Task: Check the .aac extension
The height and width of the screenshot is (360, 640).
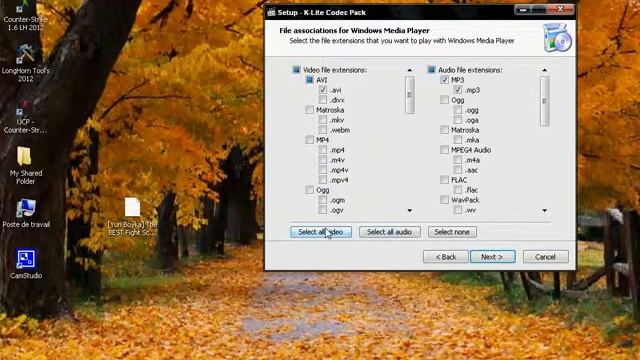Action: click(x=458, y=170)
